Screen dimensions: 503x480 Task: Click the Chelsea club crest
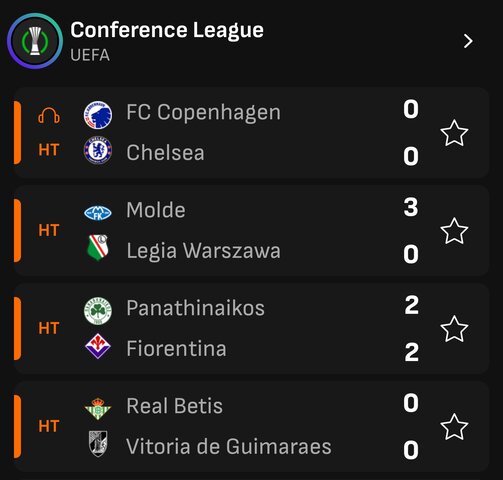point(98,150)
